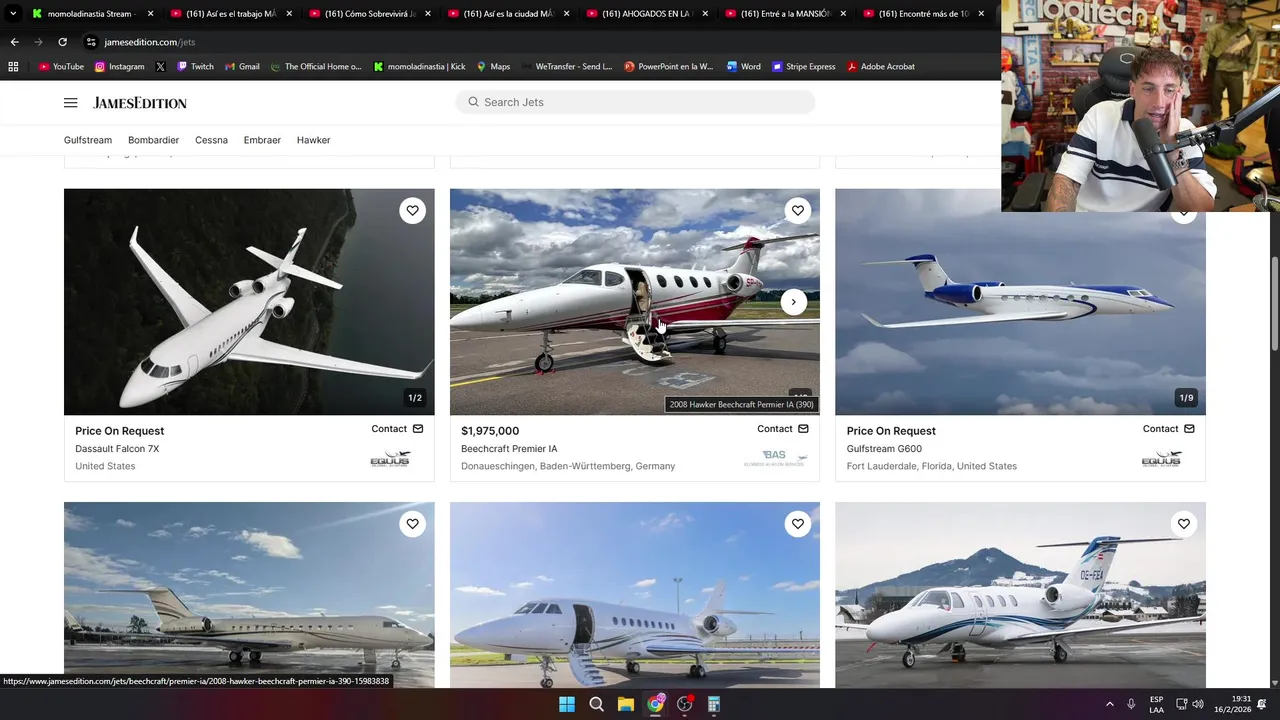Favorite the Dassault Falcon 7X listing
1280x720 pixels.
[412, 210]
